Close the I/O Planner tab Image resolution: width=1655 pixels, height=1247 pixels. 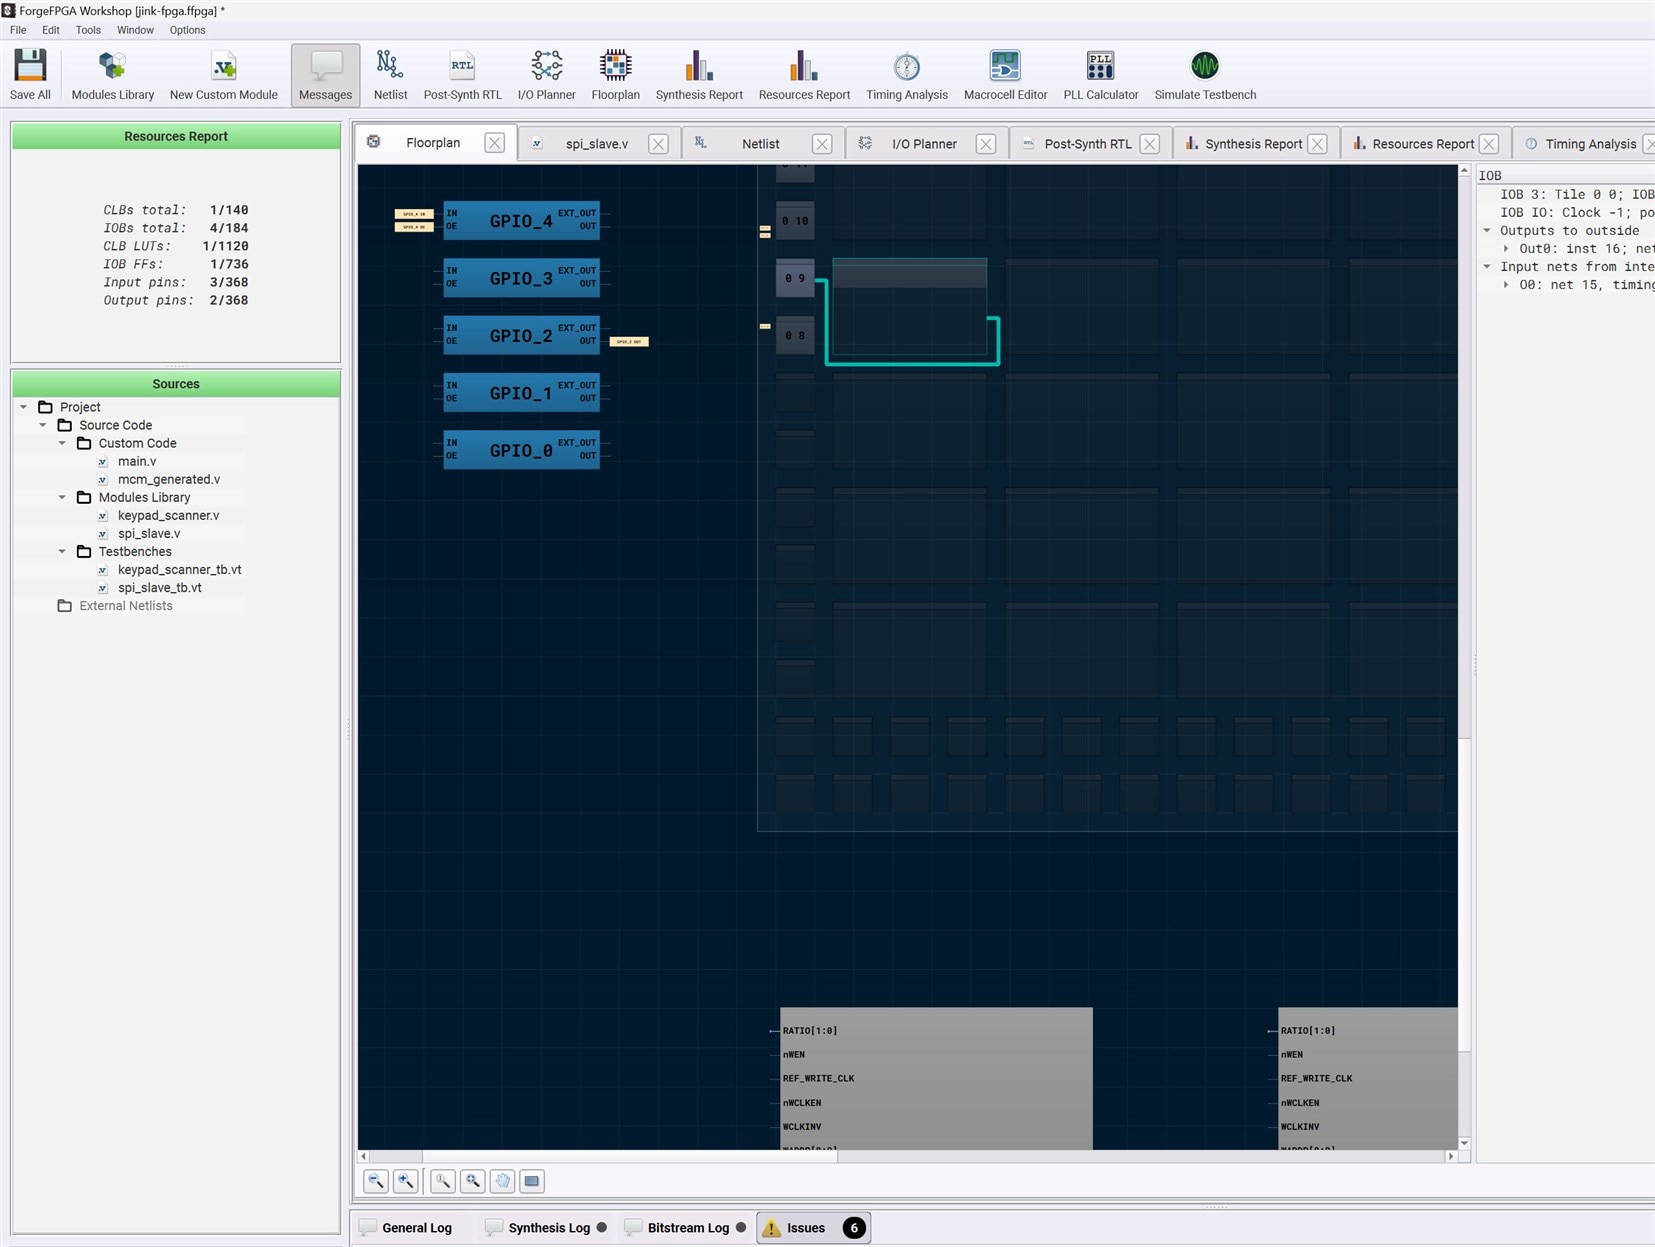pos(986,144)
